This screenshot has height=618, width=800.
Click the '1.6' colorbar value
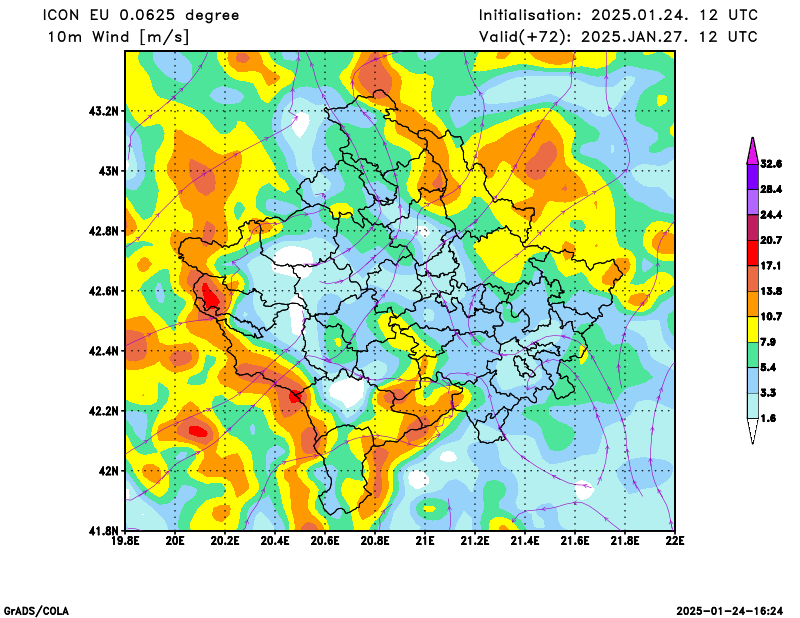point(768,418)
